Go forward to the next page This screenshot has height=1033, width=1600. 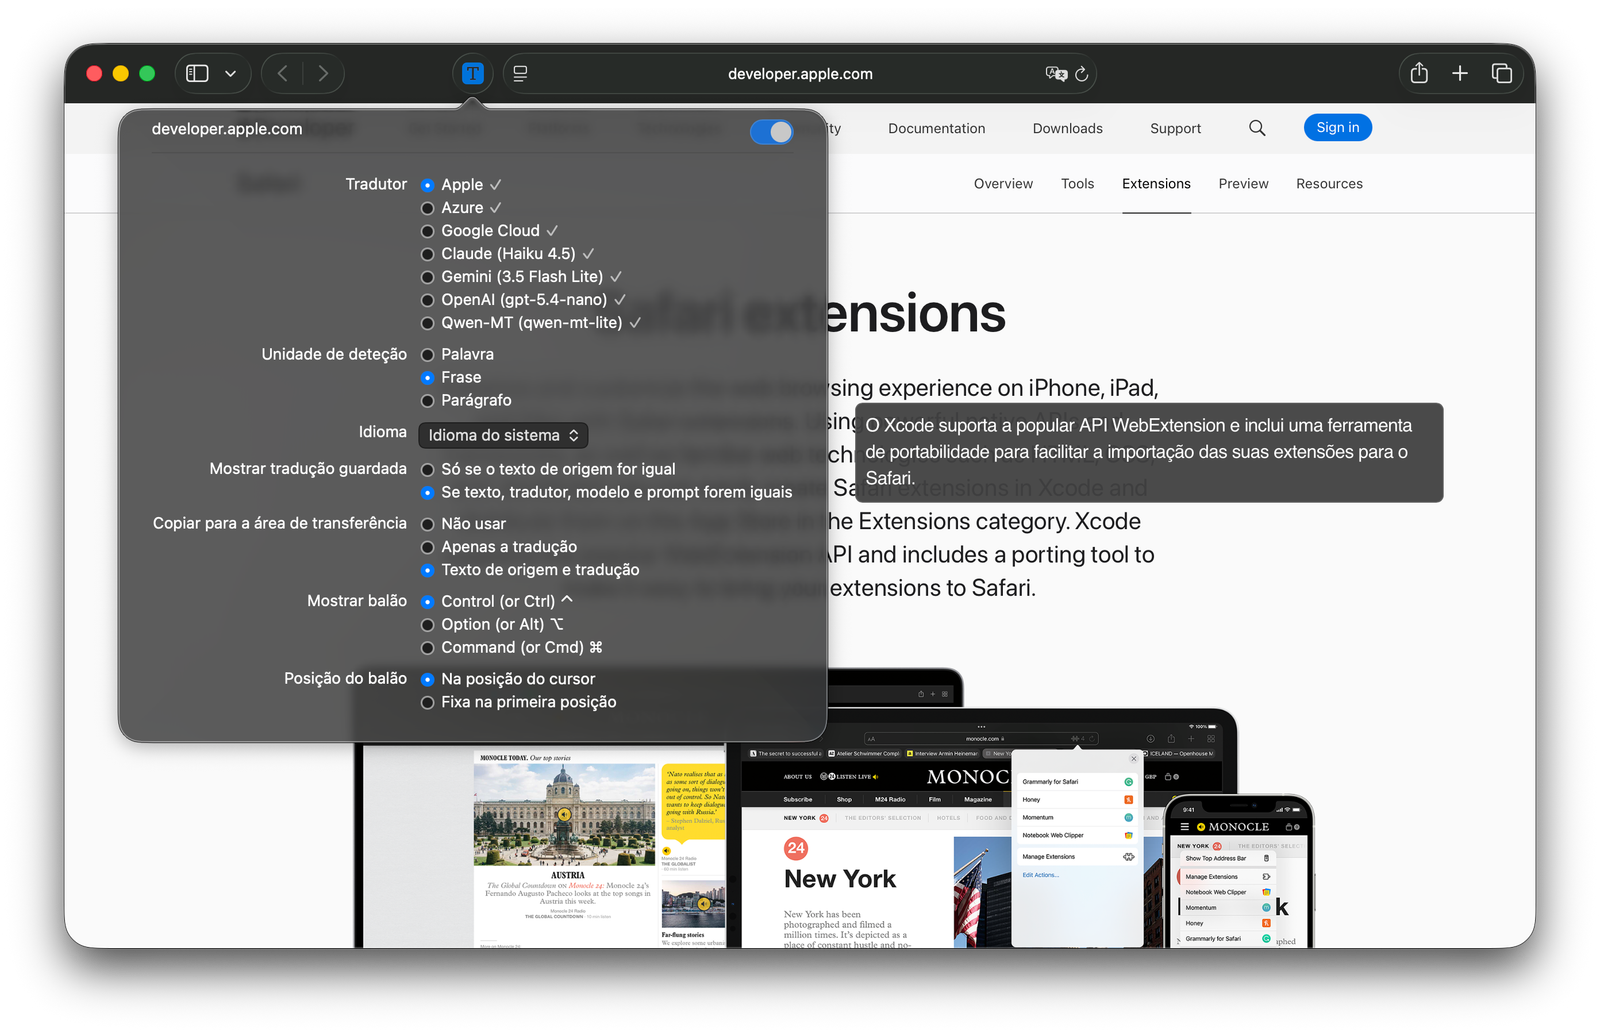pos(323,73)
